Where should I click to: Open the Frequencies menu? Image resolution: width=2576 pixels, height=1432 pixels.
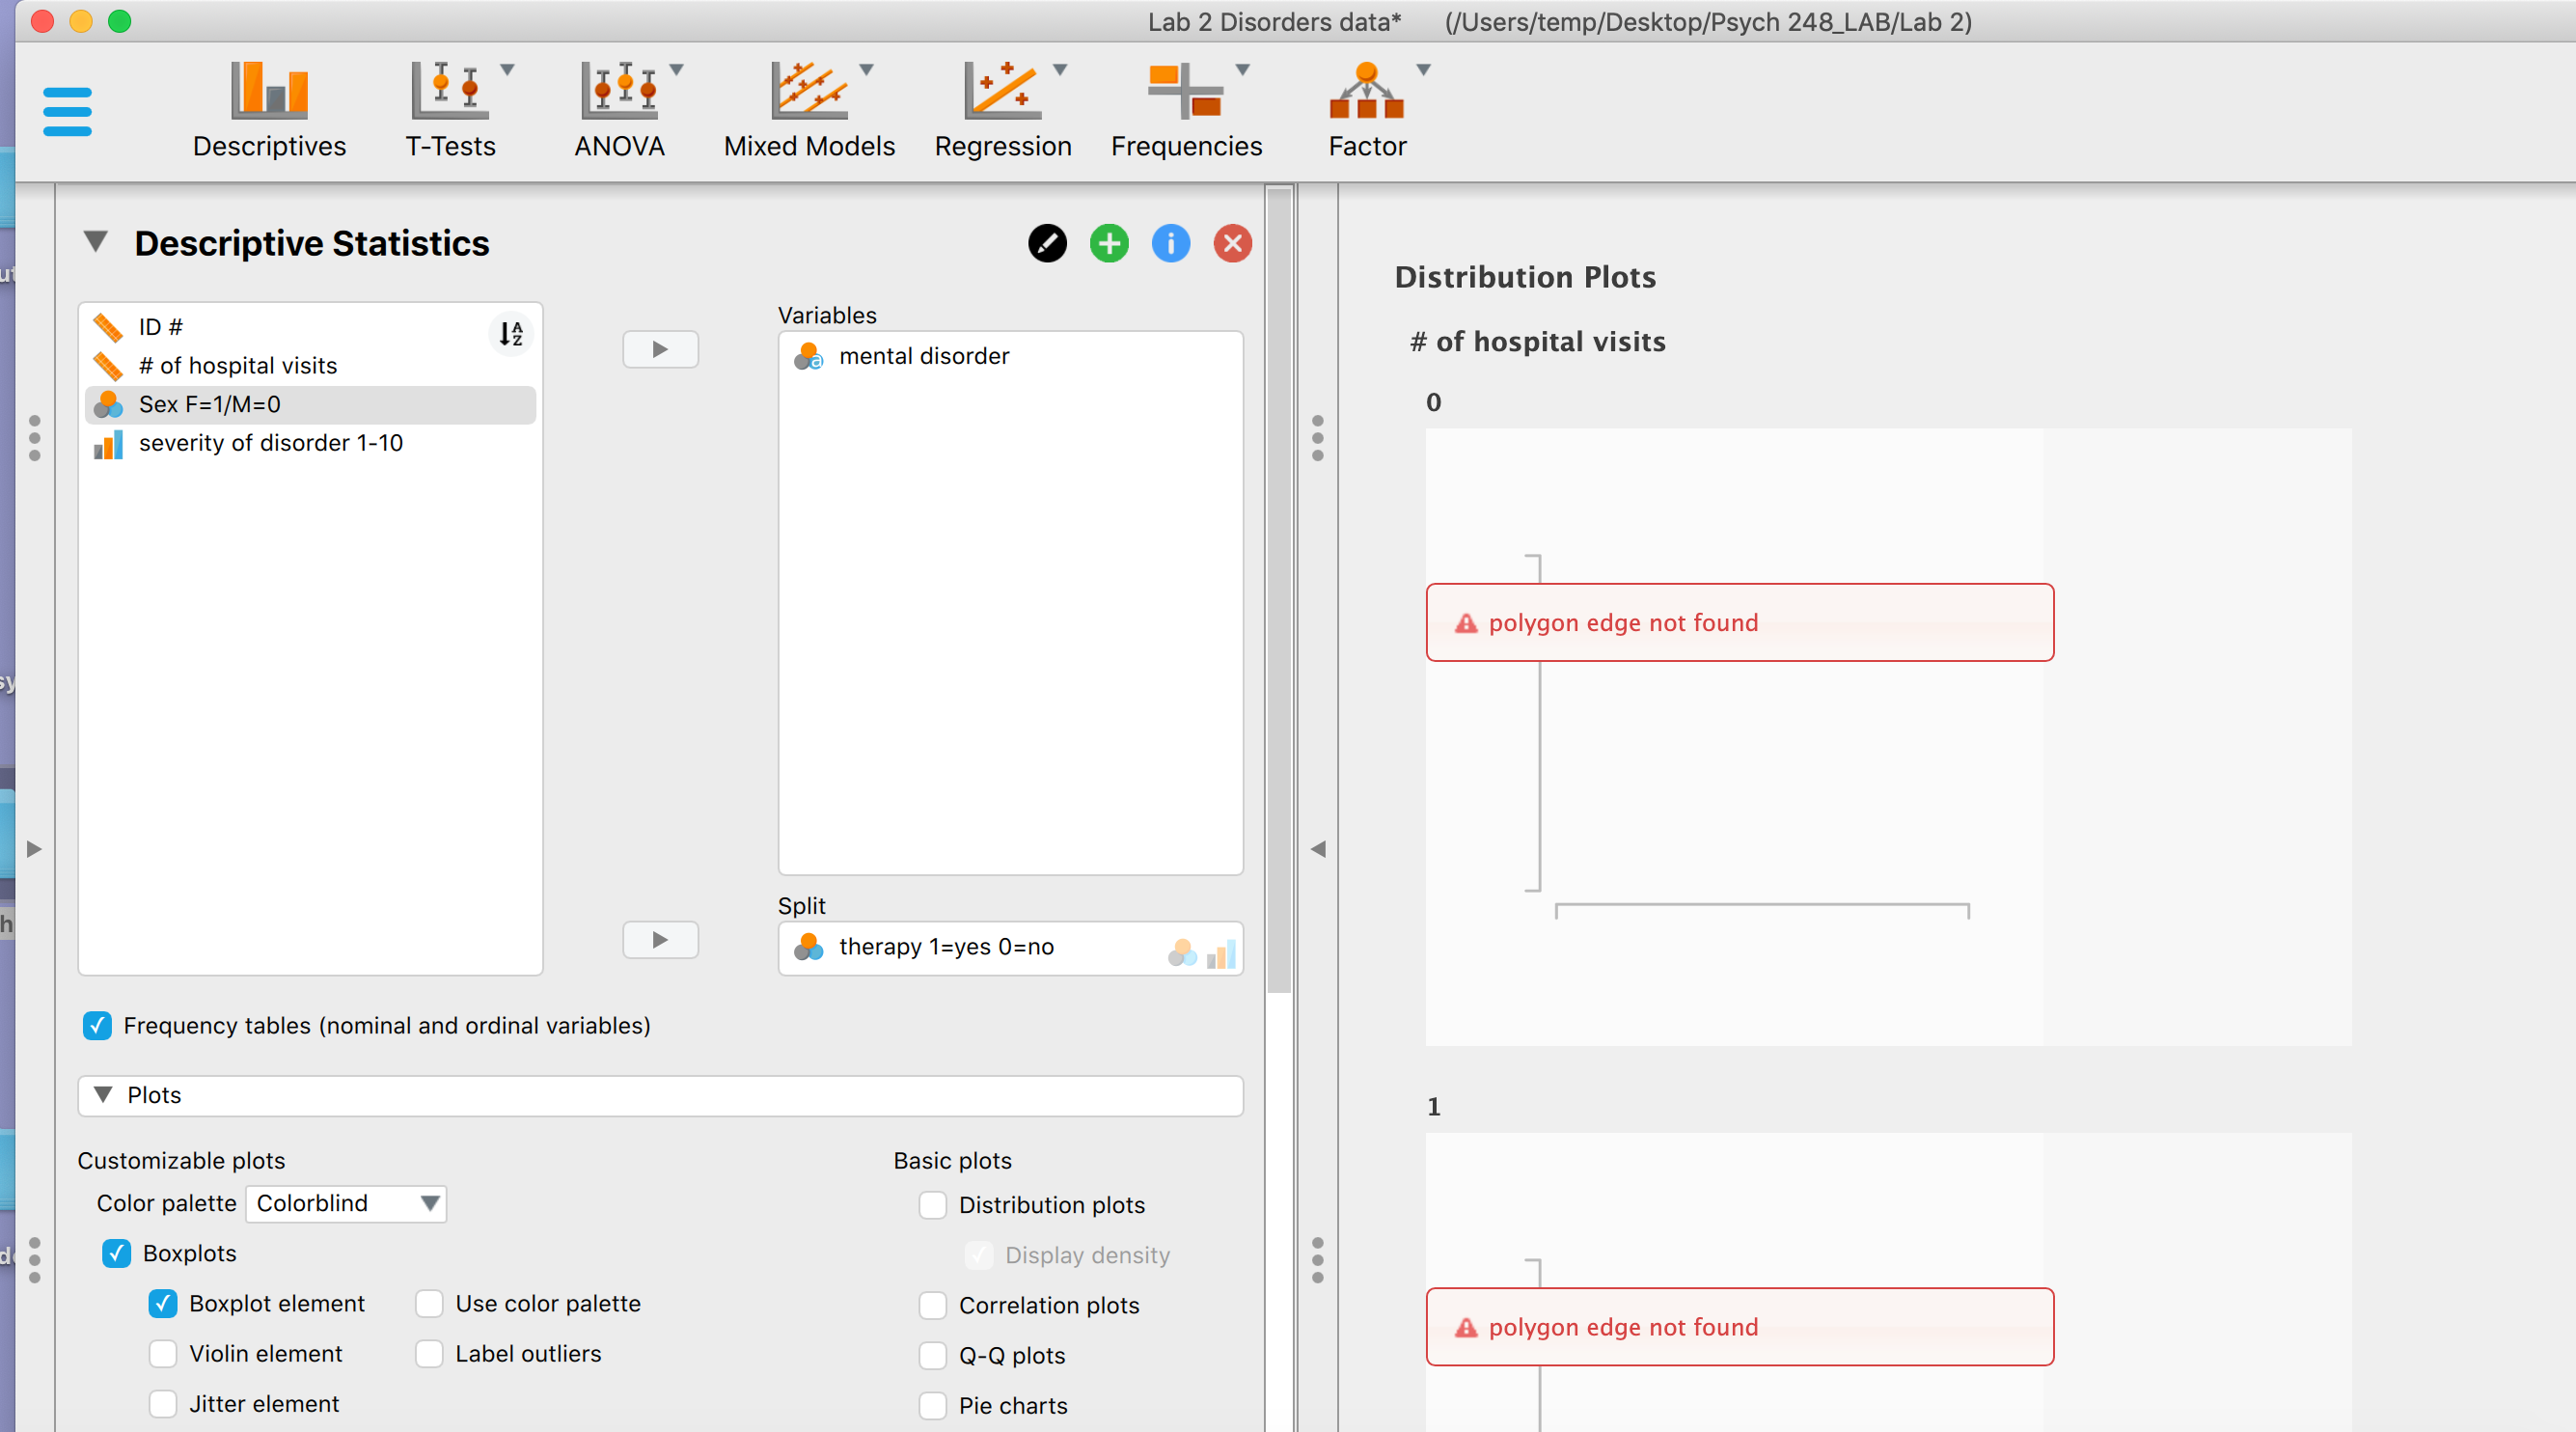click(x=1186, y=110)
